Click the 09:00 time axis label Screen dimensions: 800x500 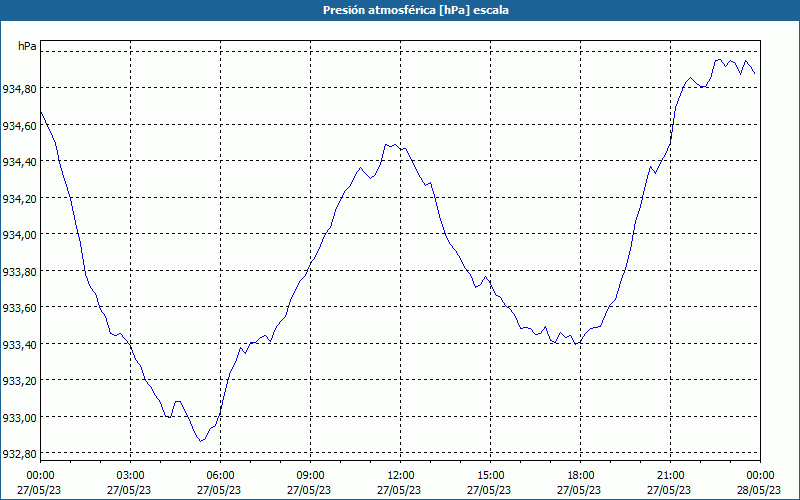point(310,476)
